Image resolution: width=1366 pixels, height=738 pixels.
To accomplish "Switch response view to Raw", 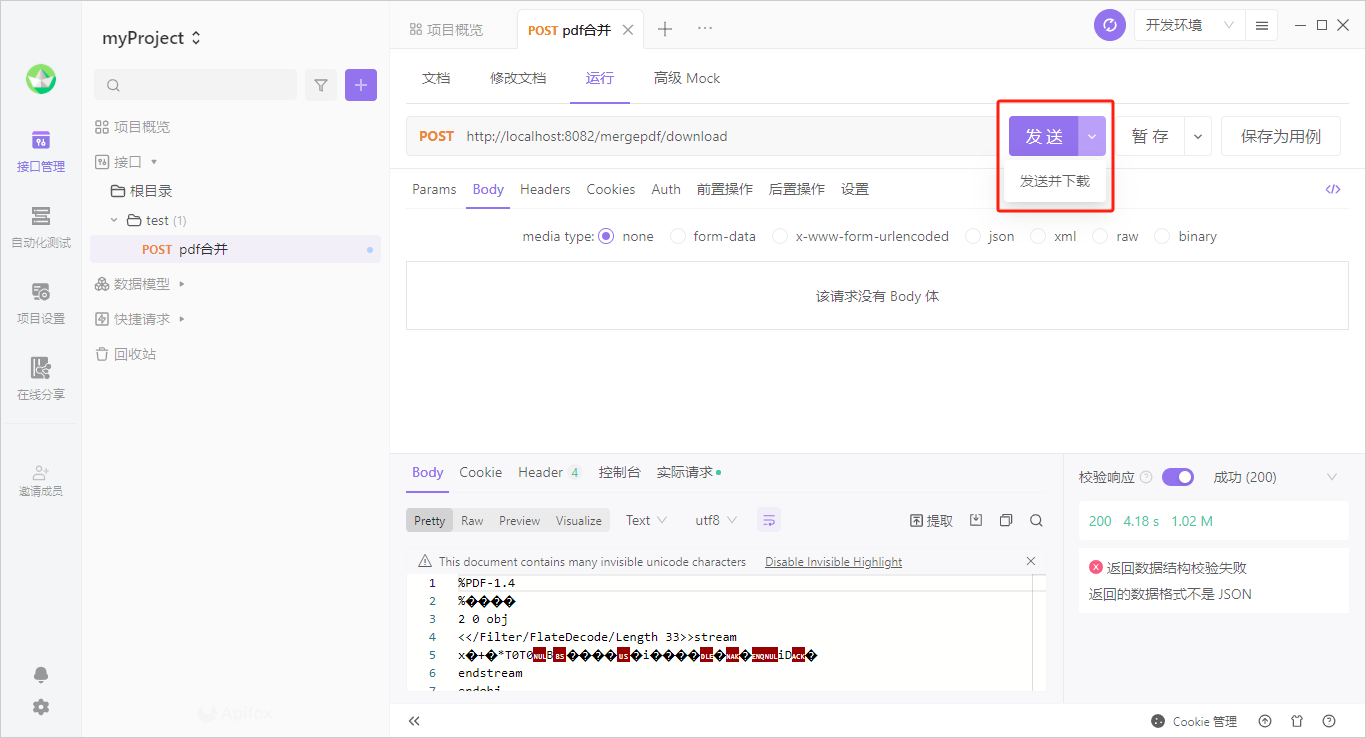I will click(x=472, y=520).
